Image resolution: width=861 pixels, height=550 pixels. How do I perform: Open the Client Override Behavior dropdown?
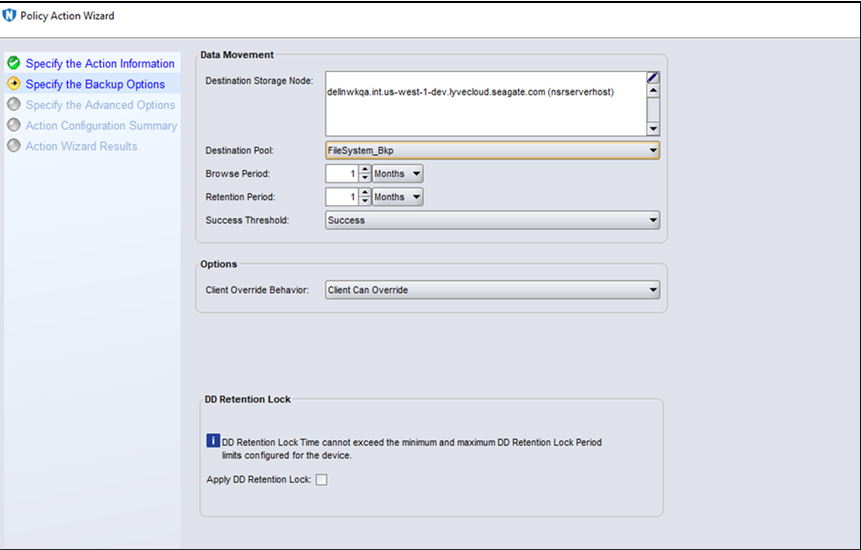[x=493, y=290]
